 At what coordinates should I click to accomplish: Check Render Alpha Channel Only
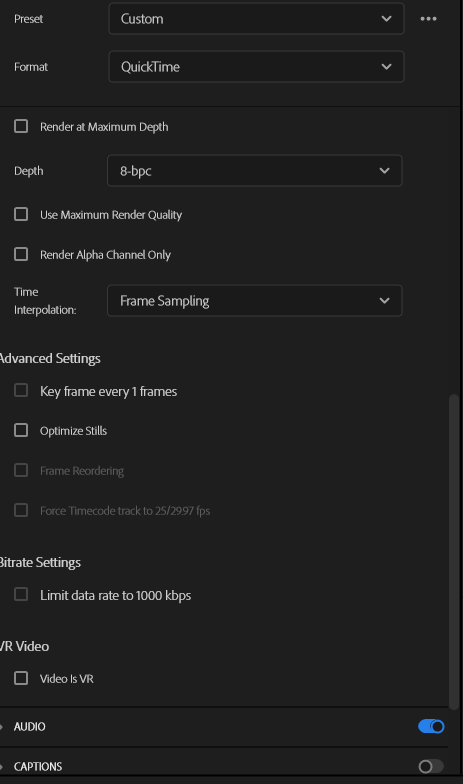tap(21, 254)
